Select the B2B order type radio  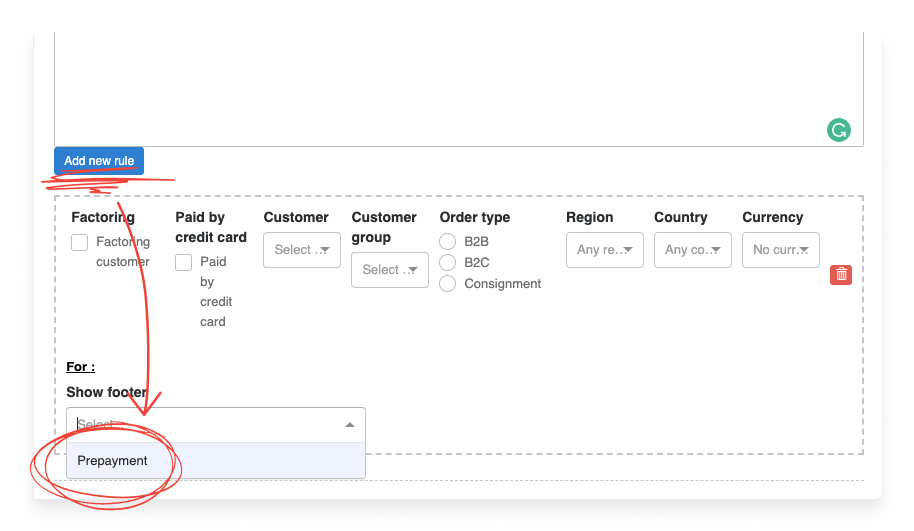pos(447,241)
